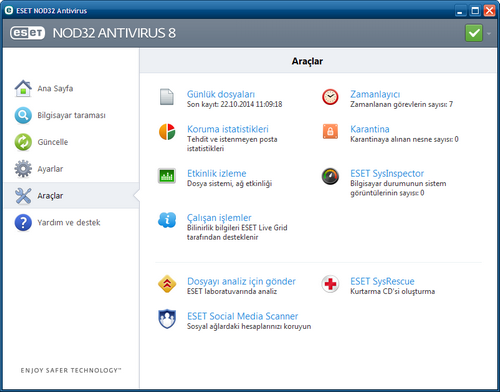Select Araçlar menu label in sidebar
This screenshot has width=500, height=392.
[50, 196]
